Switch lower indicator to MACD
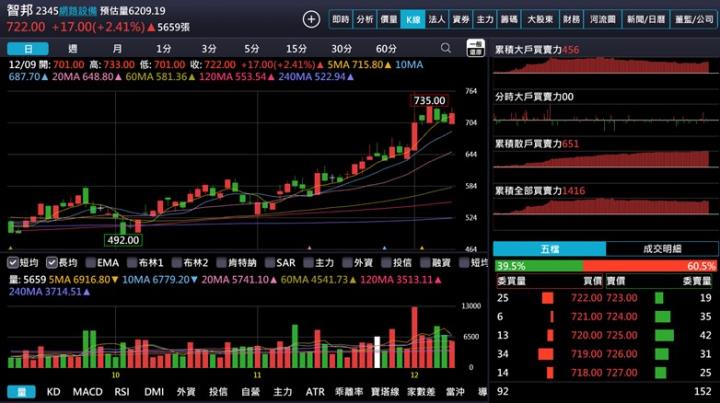720x403 pixels. (87, 392)
